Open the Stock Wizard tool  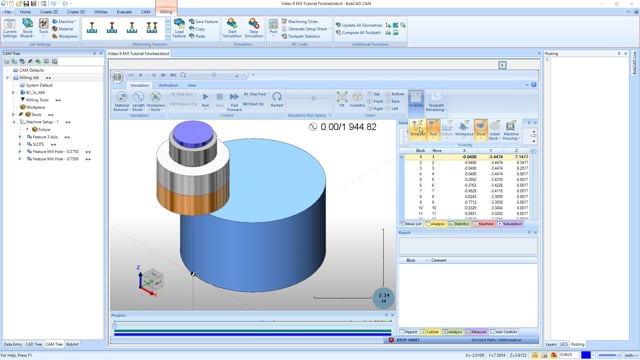pos(27,28)
